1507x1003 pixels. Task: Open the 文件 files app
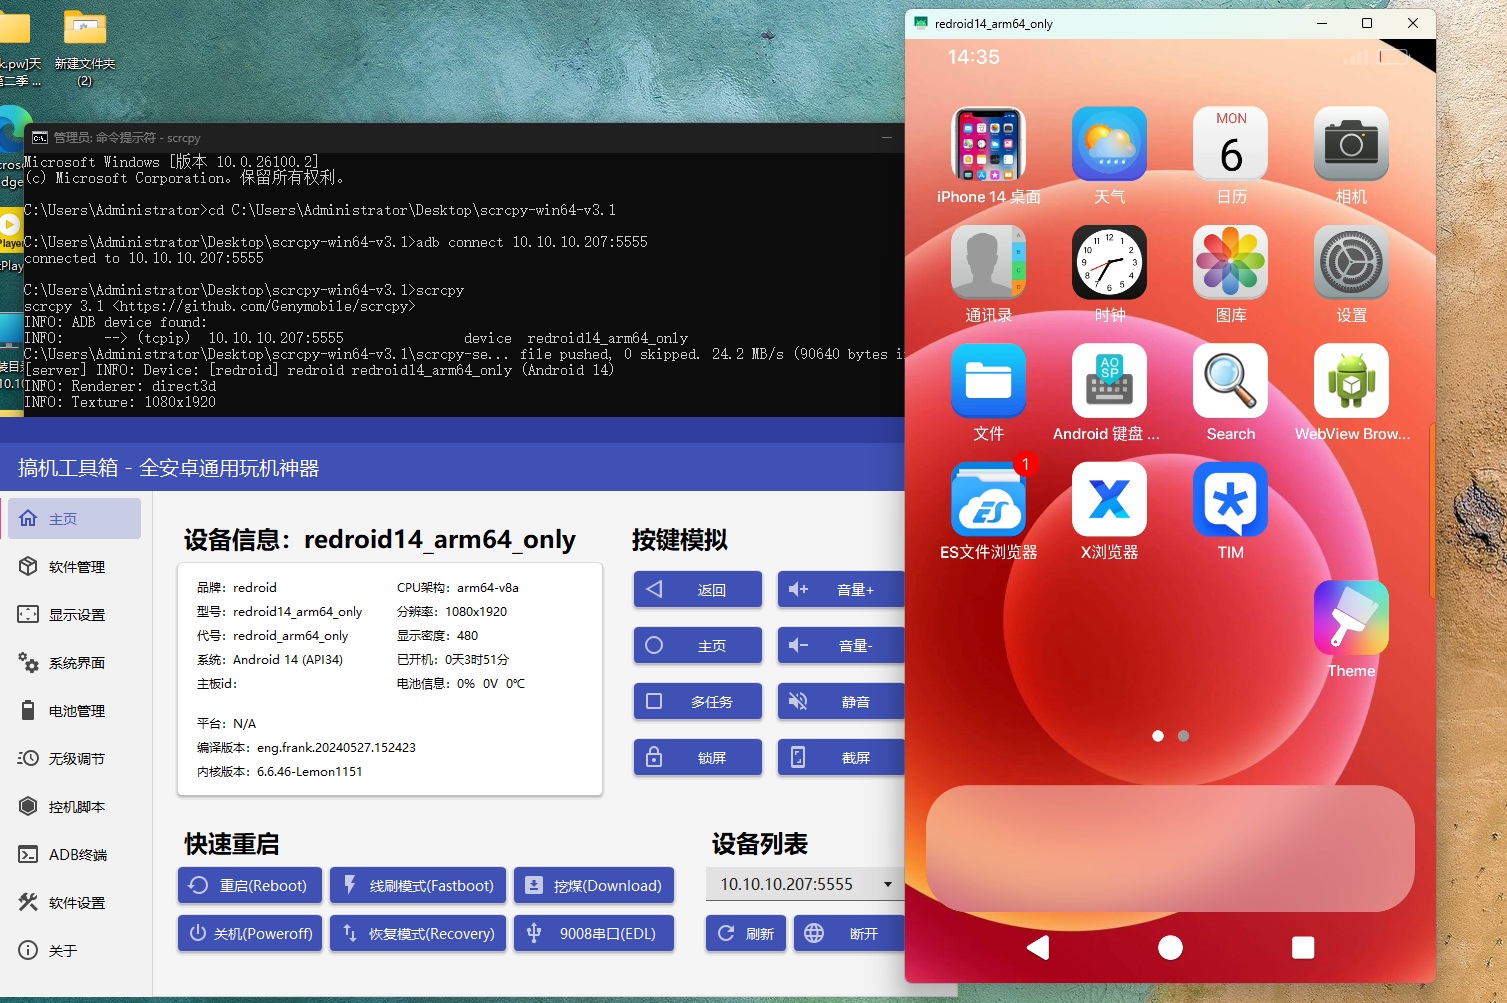tap(988, 380)
